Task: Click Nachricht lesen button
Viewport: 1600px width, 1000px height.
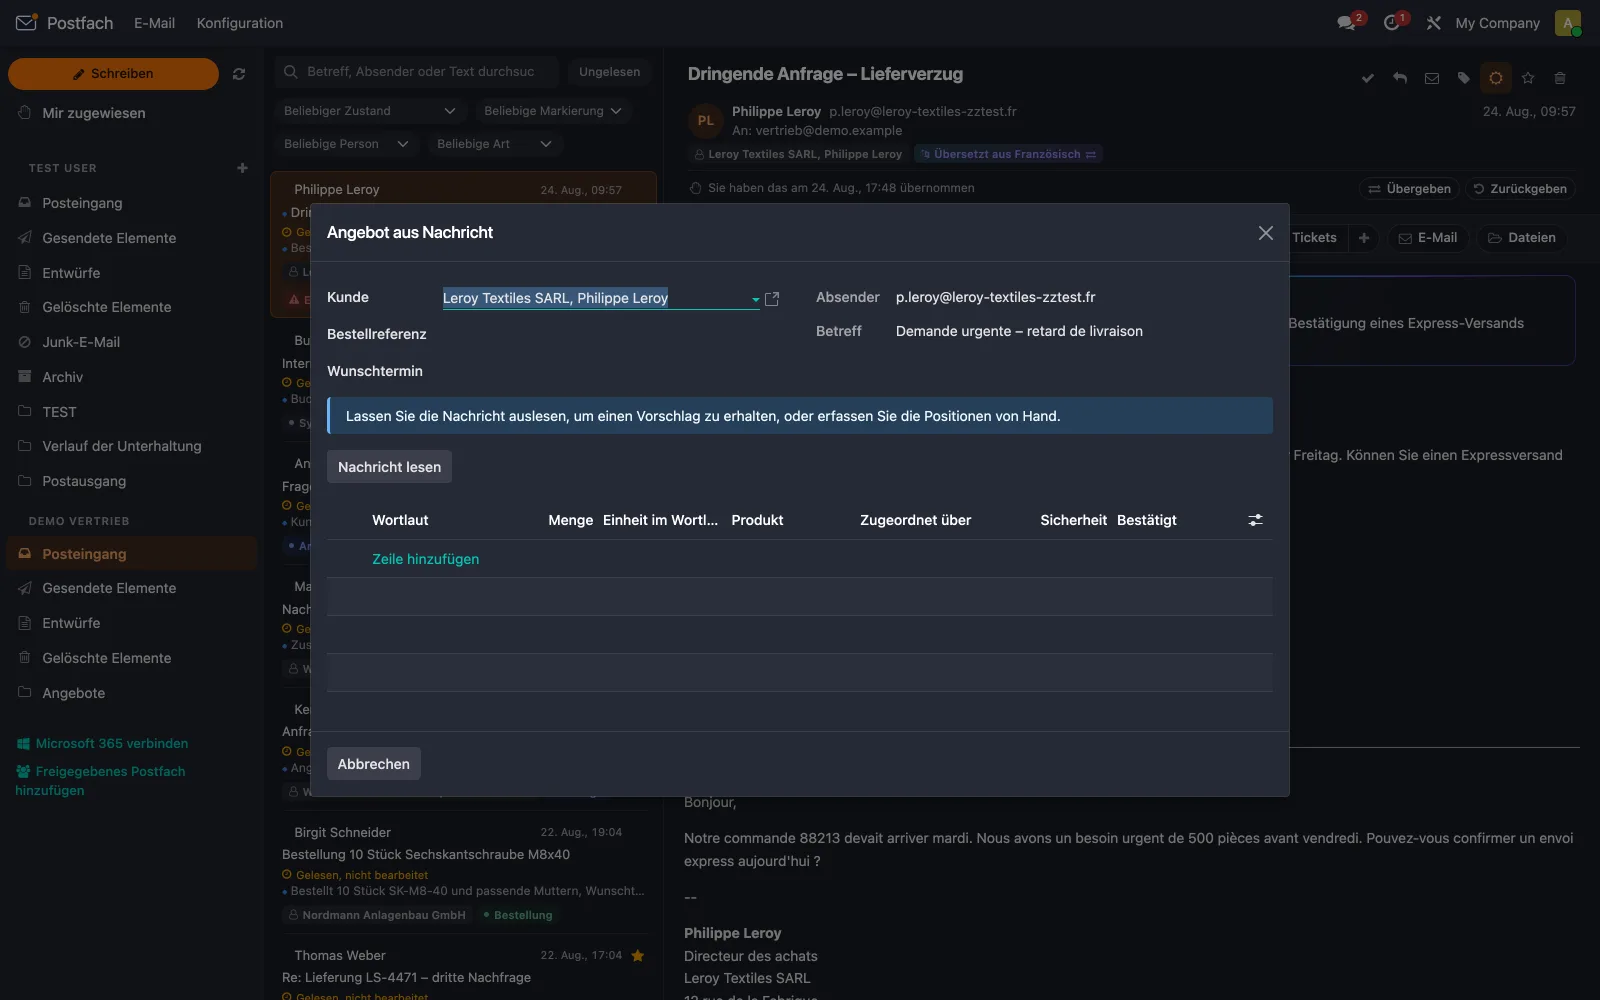Action: [389, 467]
